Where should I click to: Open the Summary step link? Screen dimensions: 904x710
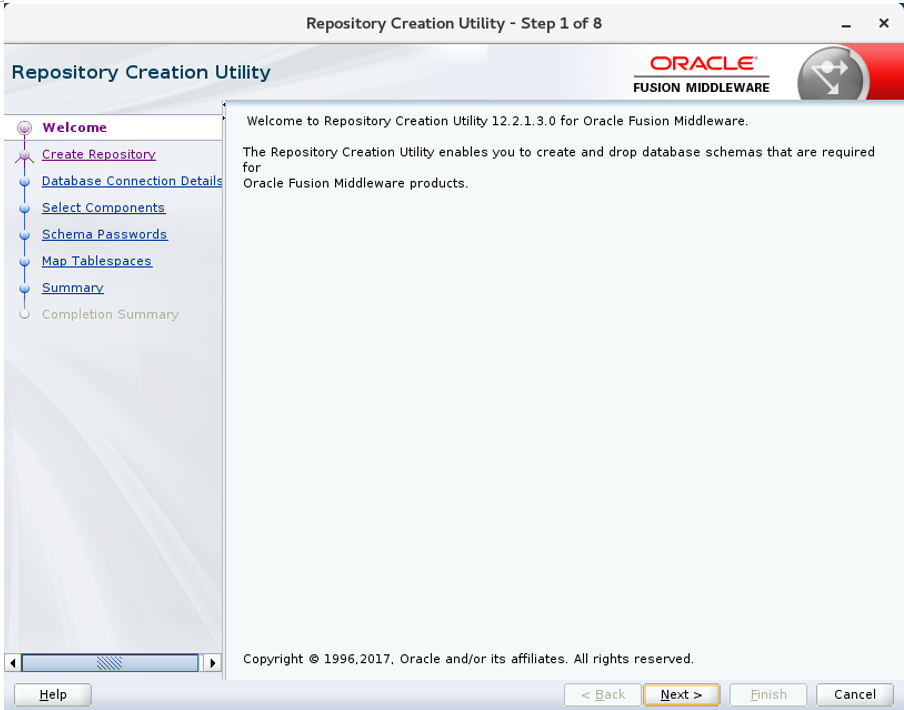click(x=73, y=288)
